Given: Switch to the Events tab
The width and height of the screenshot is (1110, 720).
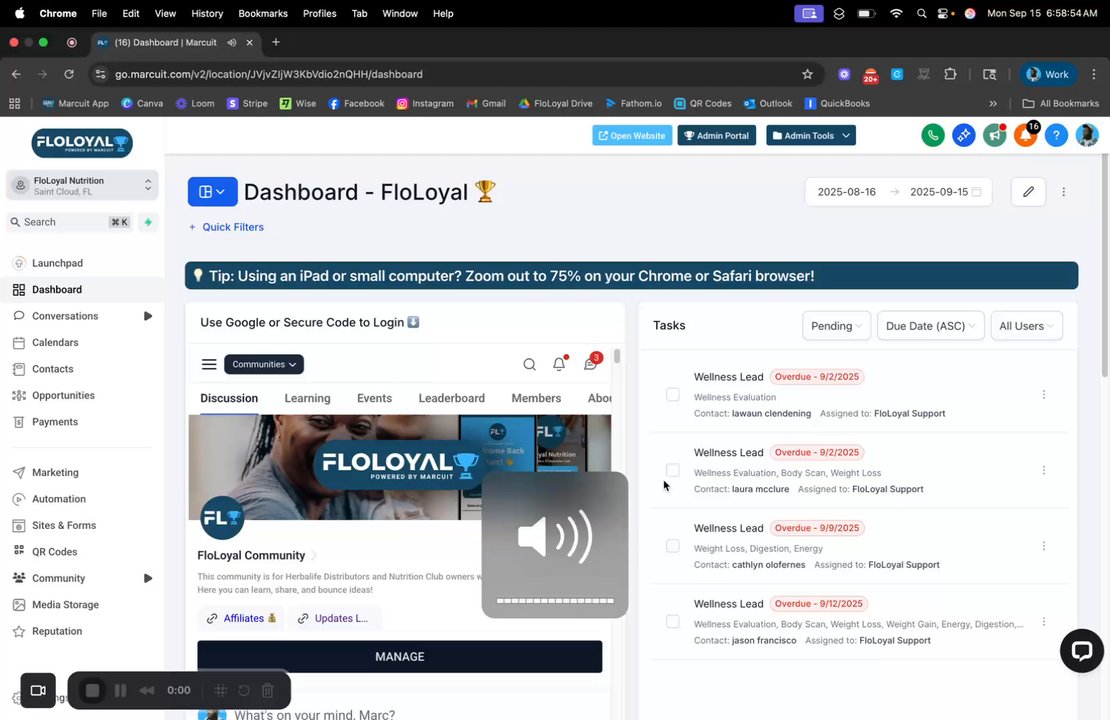Looking at the screenshot, I should pyautogui.click(x=374, y=398).
